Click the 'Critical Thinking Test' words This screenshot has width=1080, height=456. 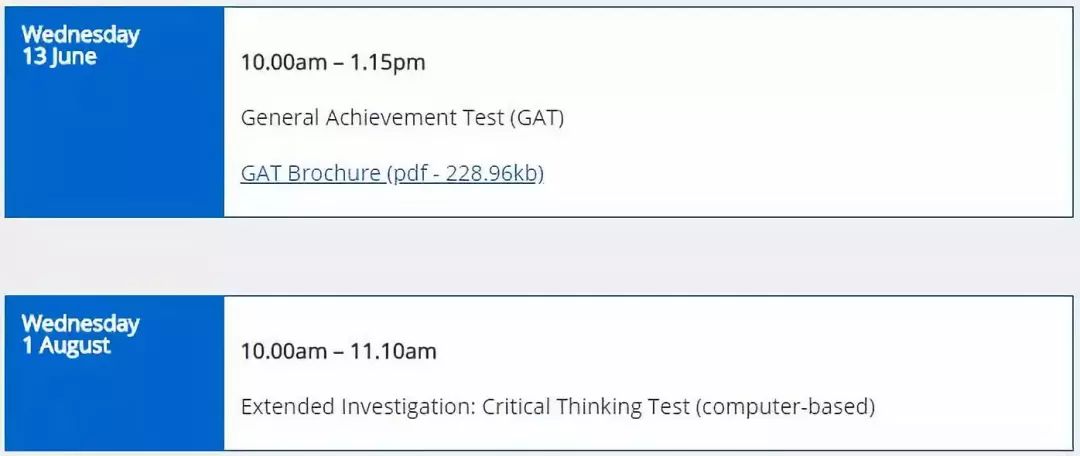(x=585, y=406)
